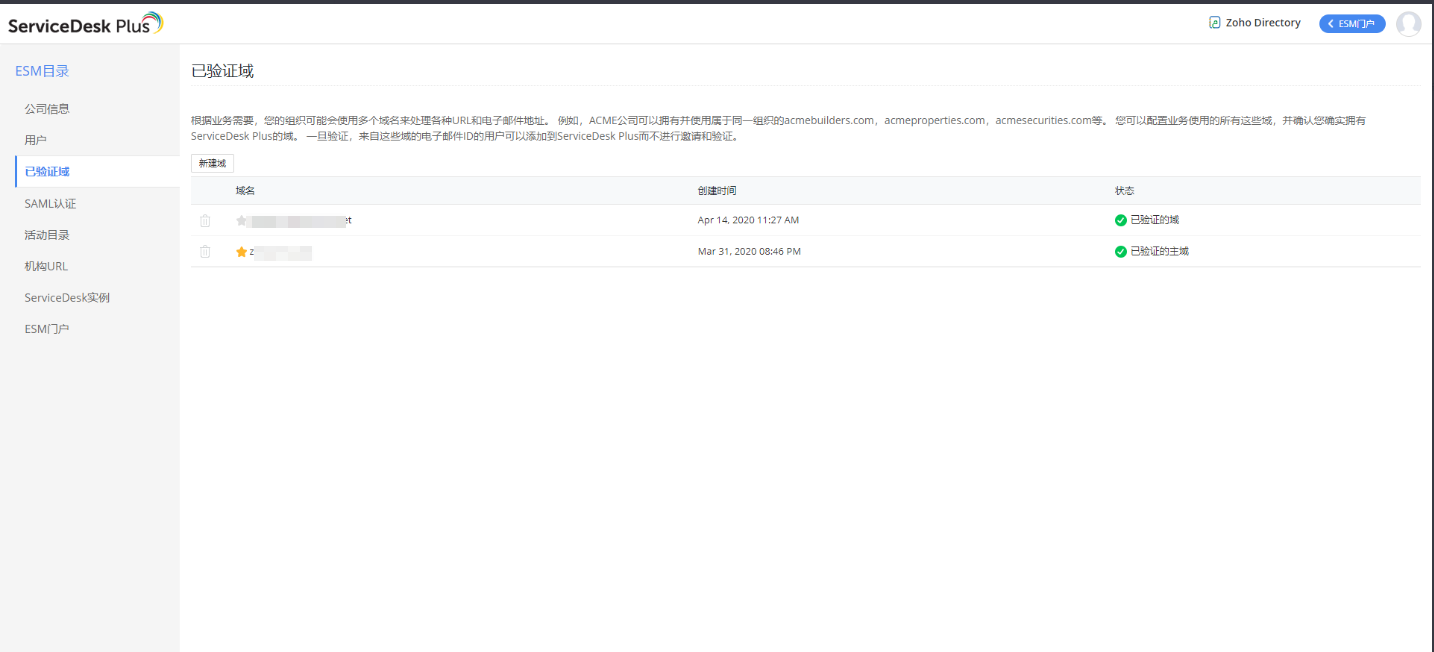Viewport: 1434px width, 652px height.
Task: Delete the domain created Mar 31, 2020
Action: pos(205,252)
